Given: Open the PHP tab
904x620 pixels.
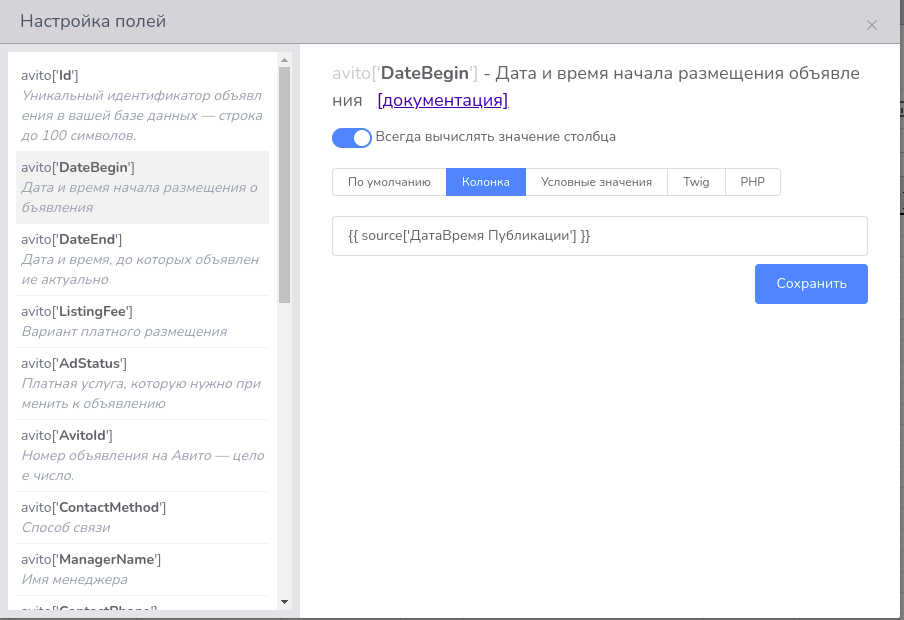Looking at the screenshot, I should point(752,182).
